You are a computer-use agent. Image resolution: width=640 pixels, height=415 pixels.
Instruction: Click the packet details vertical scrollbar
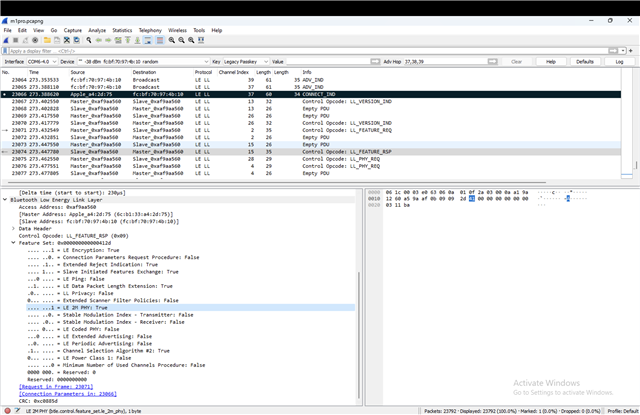(359, 335)
